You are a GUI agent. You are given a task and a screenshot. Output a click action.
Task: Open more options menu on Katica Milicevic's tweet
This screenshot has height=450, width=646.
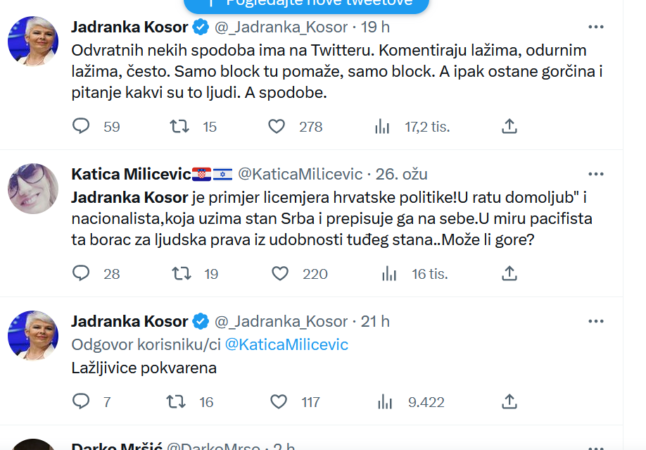[x=596, y=174]
